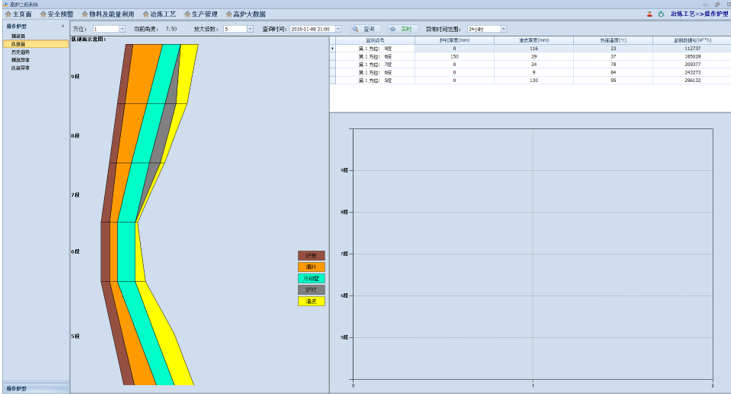This screenshot has height=394, width=731.
Task: Open the 物料及能量利用 menu
Action: pyautogui.click(x=108, y=14)
